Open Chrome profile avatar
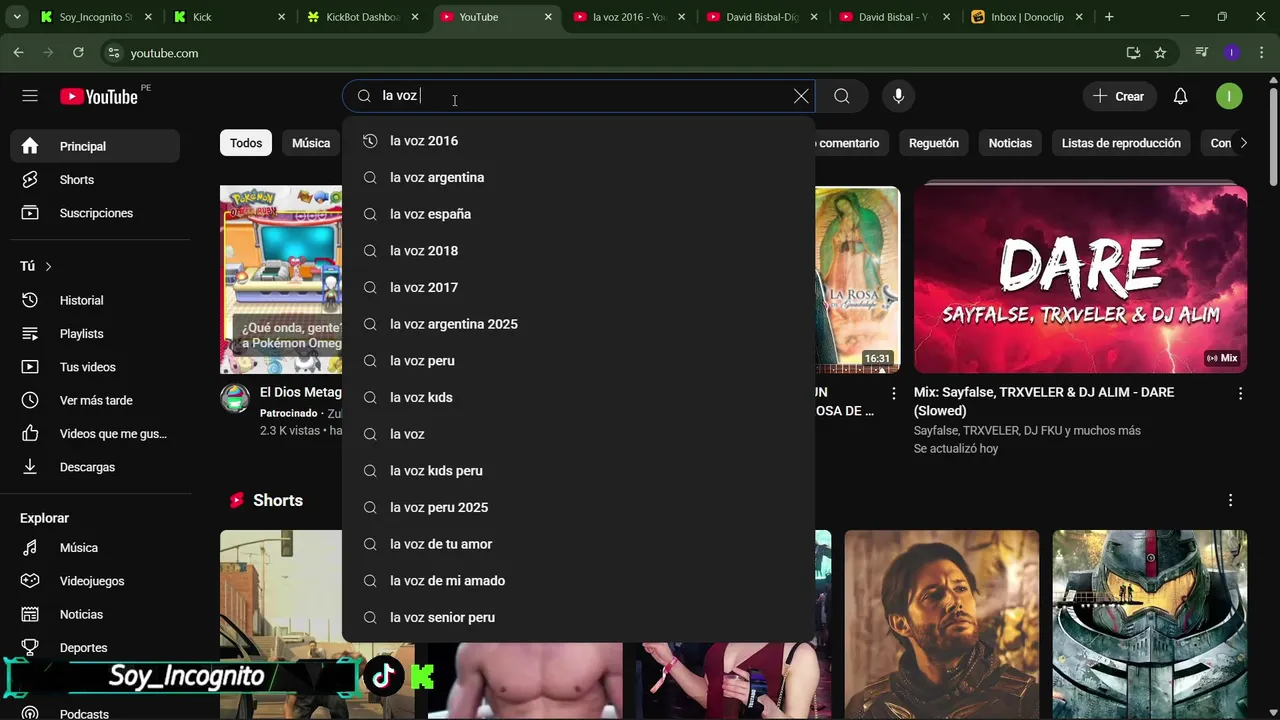 (1232, 53)
